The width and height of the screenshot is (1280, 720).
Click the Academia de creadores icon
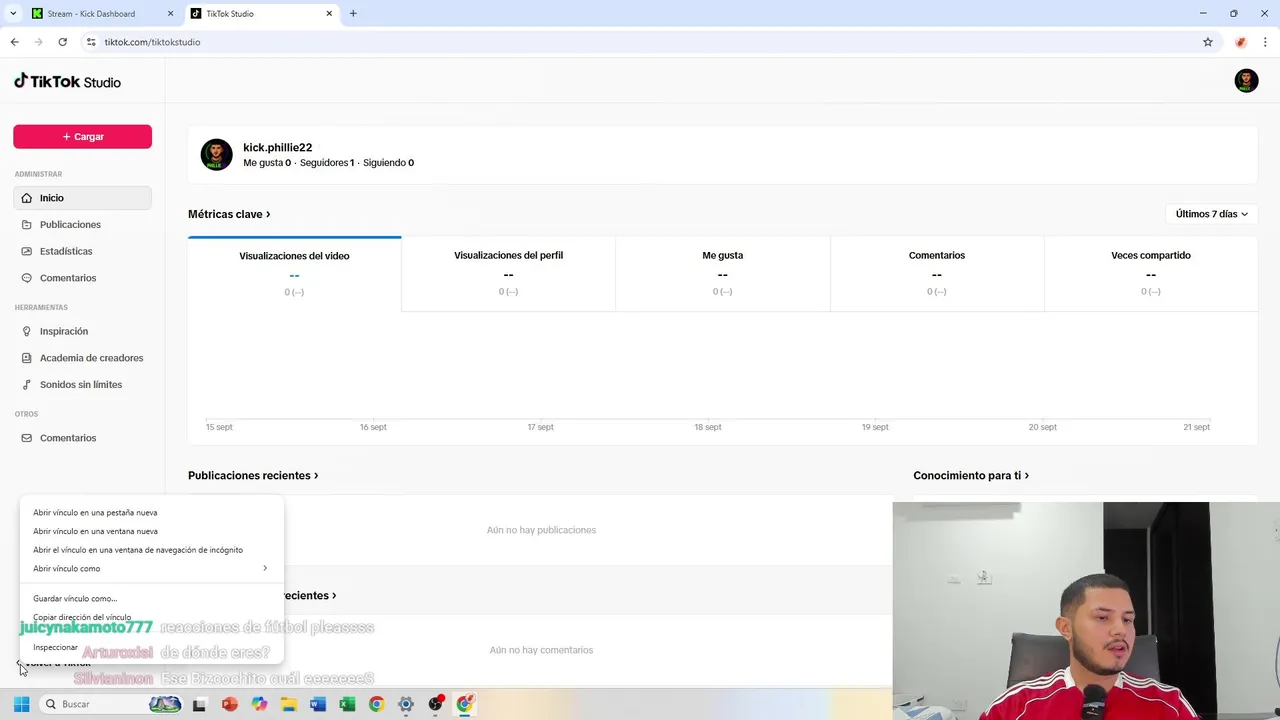tap(27, 358)
